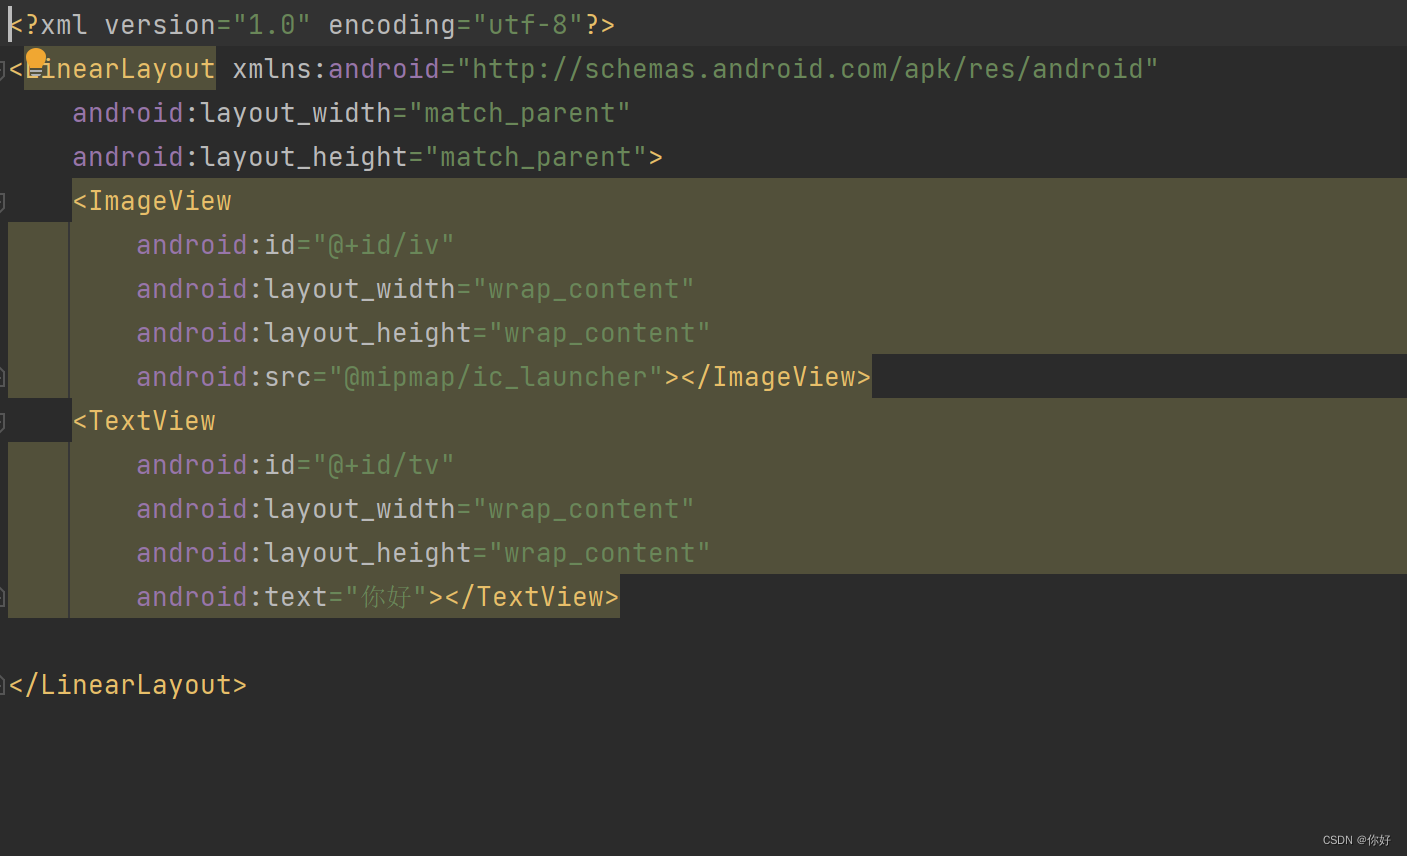This screenshot has height=856, width=1407.
Task: Click TextView's layout_height "wrap_content" value
Action: tap(600, 553)
